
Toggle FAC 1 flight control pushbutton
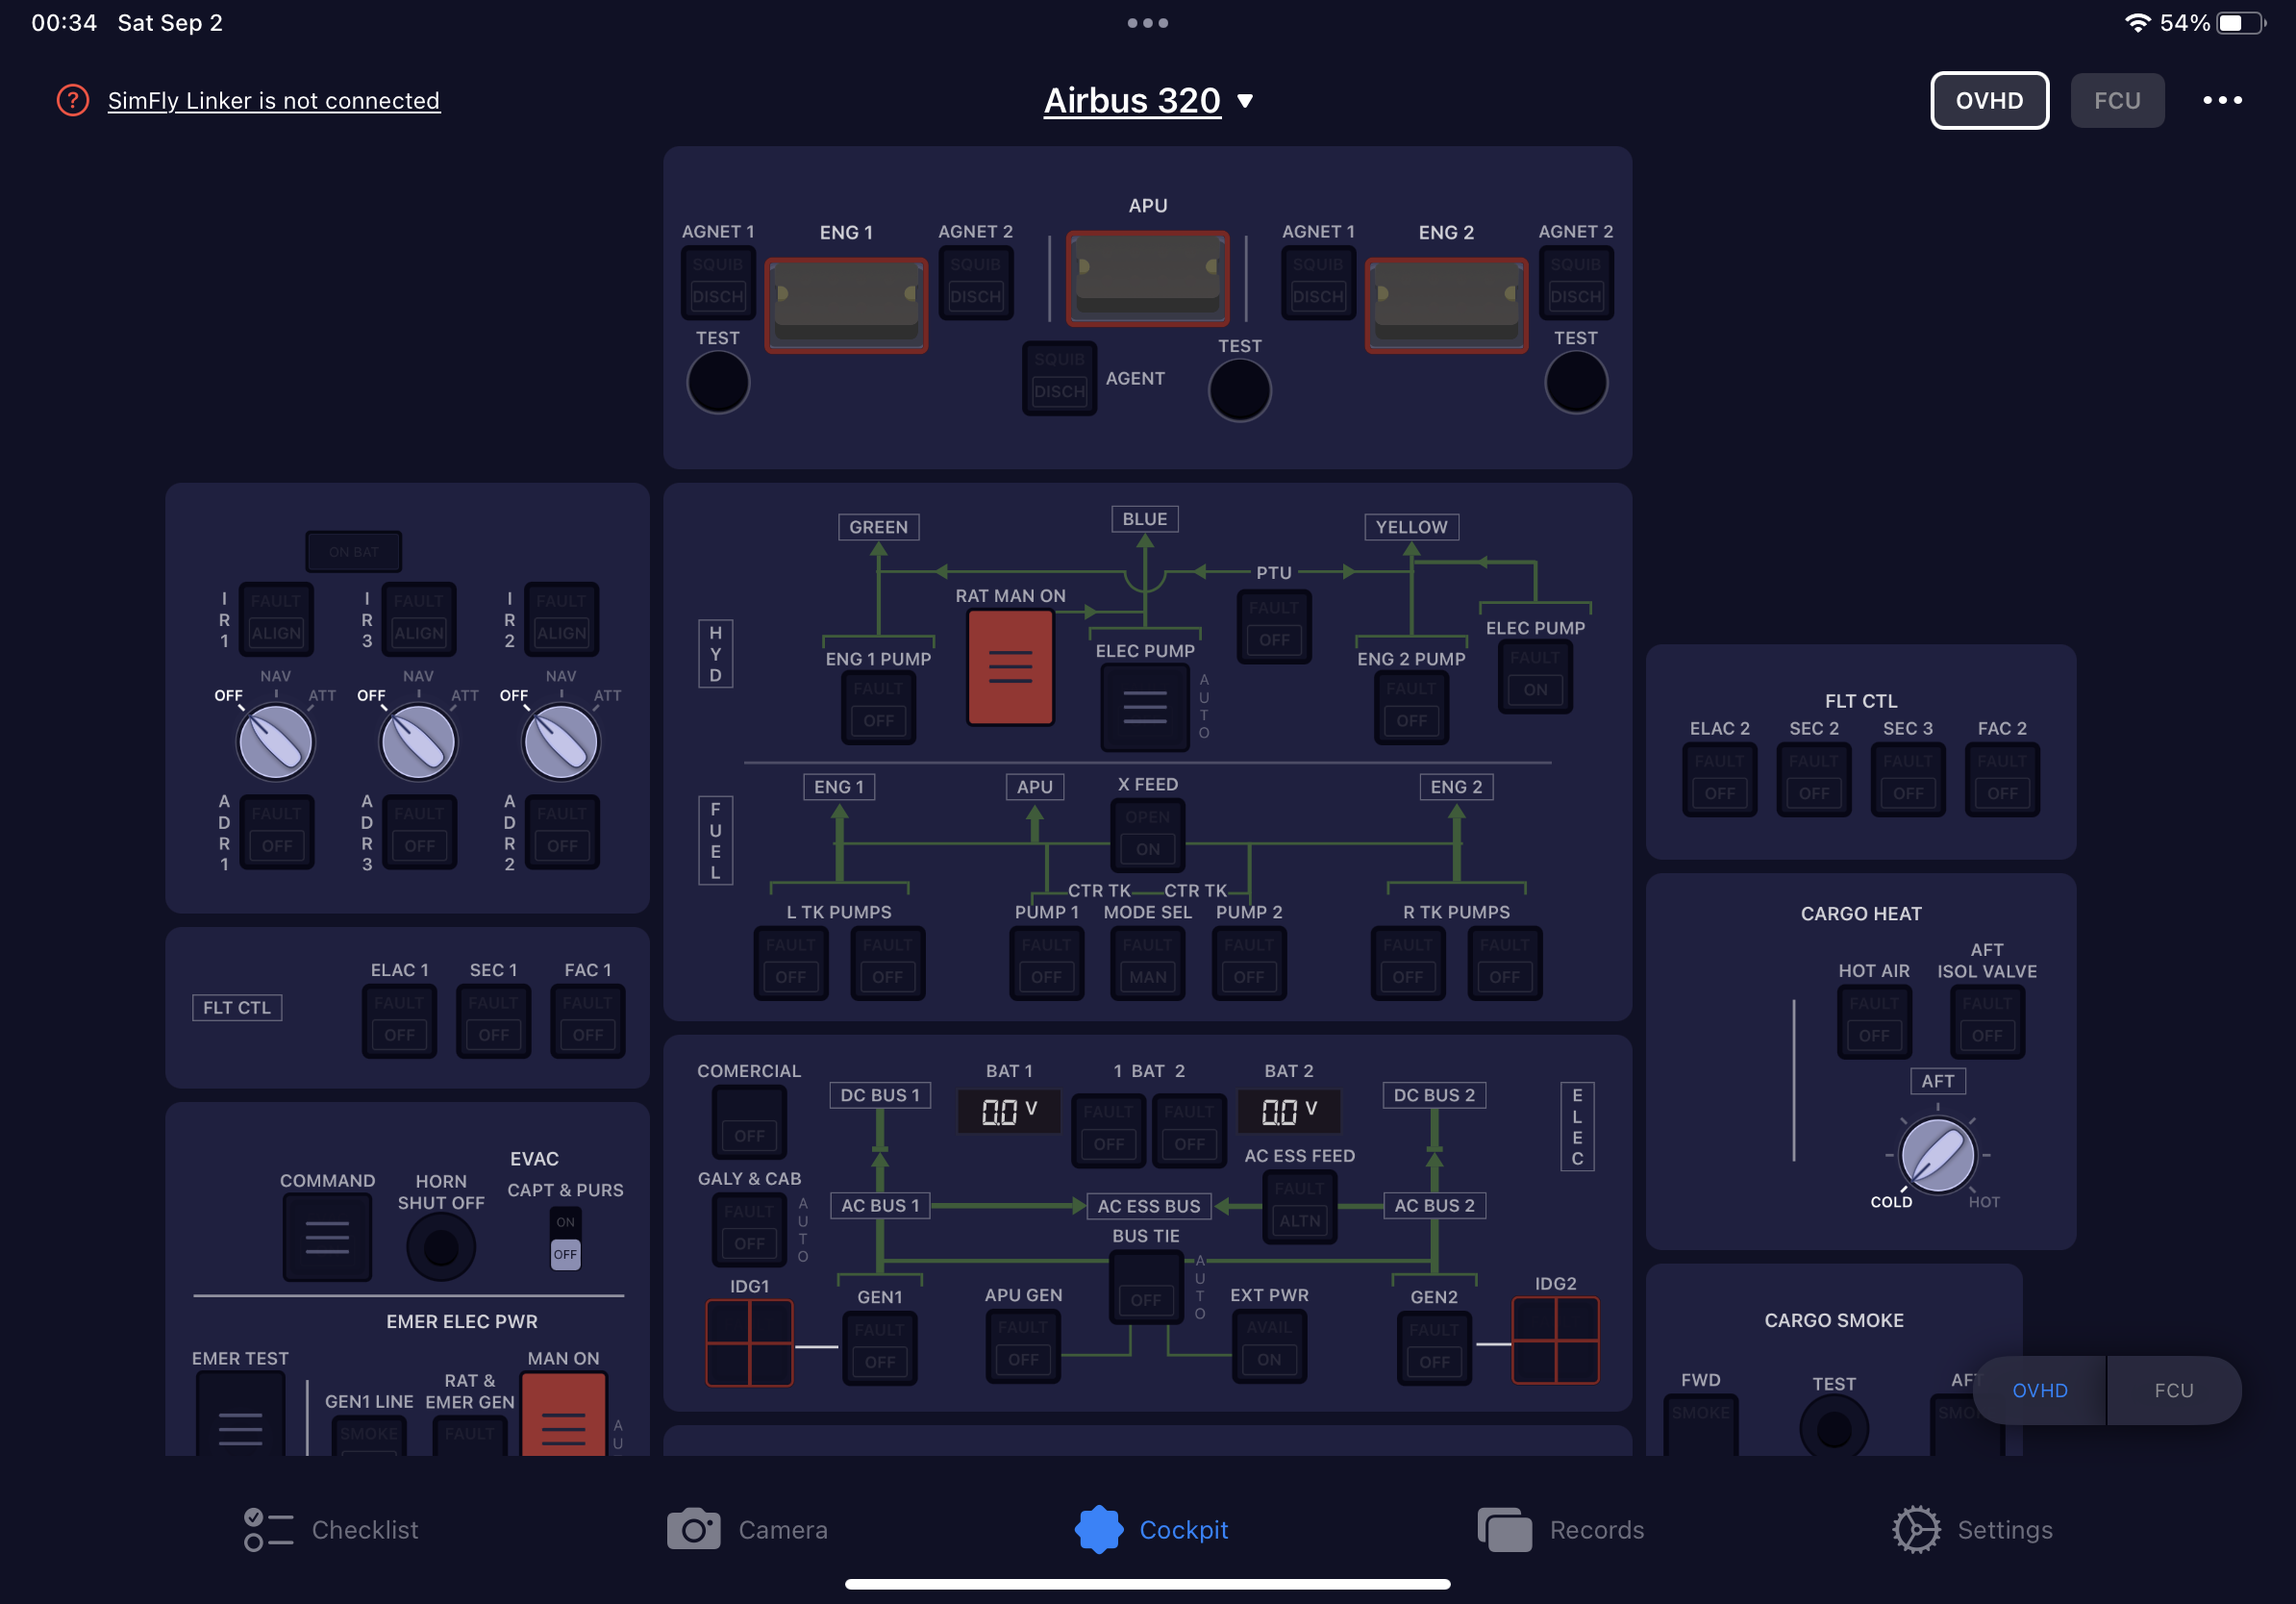(x=587, y=1020)
